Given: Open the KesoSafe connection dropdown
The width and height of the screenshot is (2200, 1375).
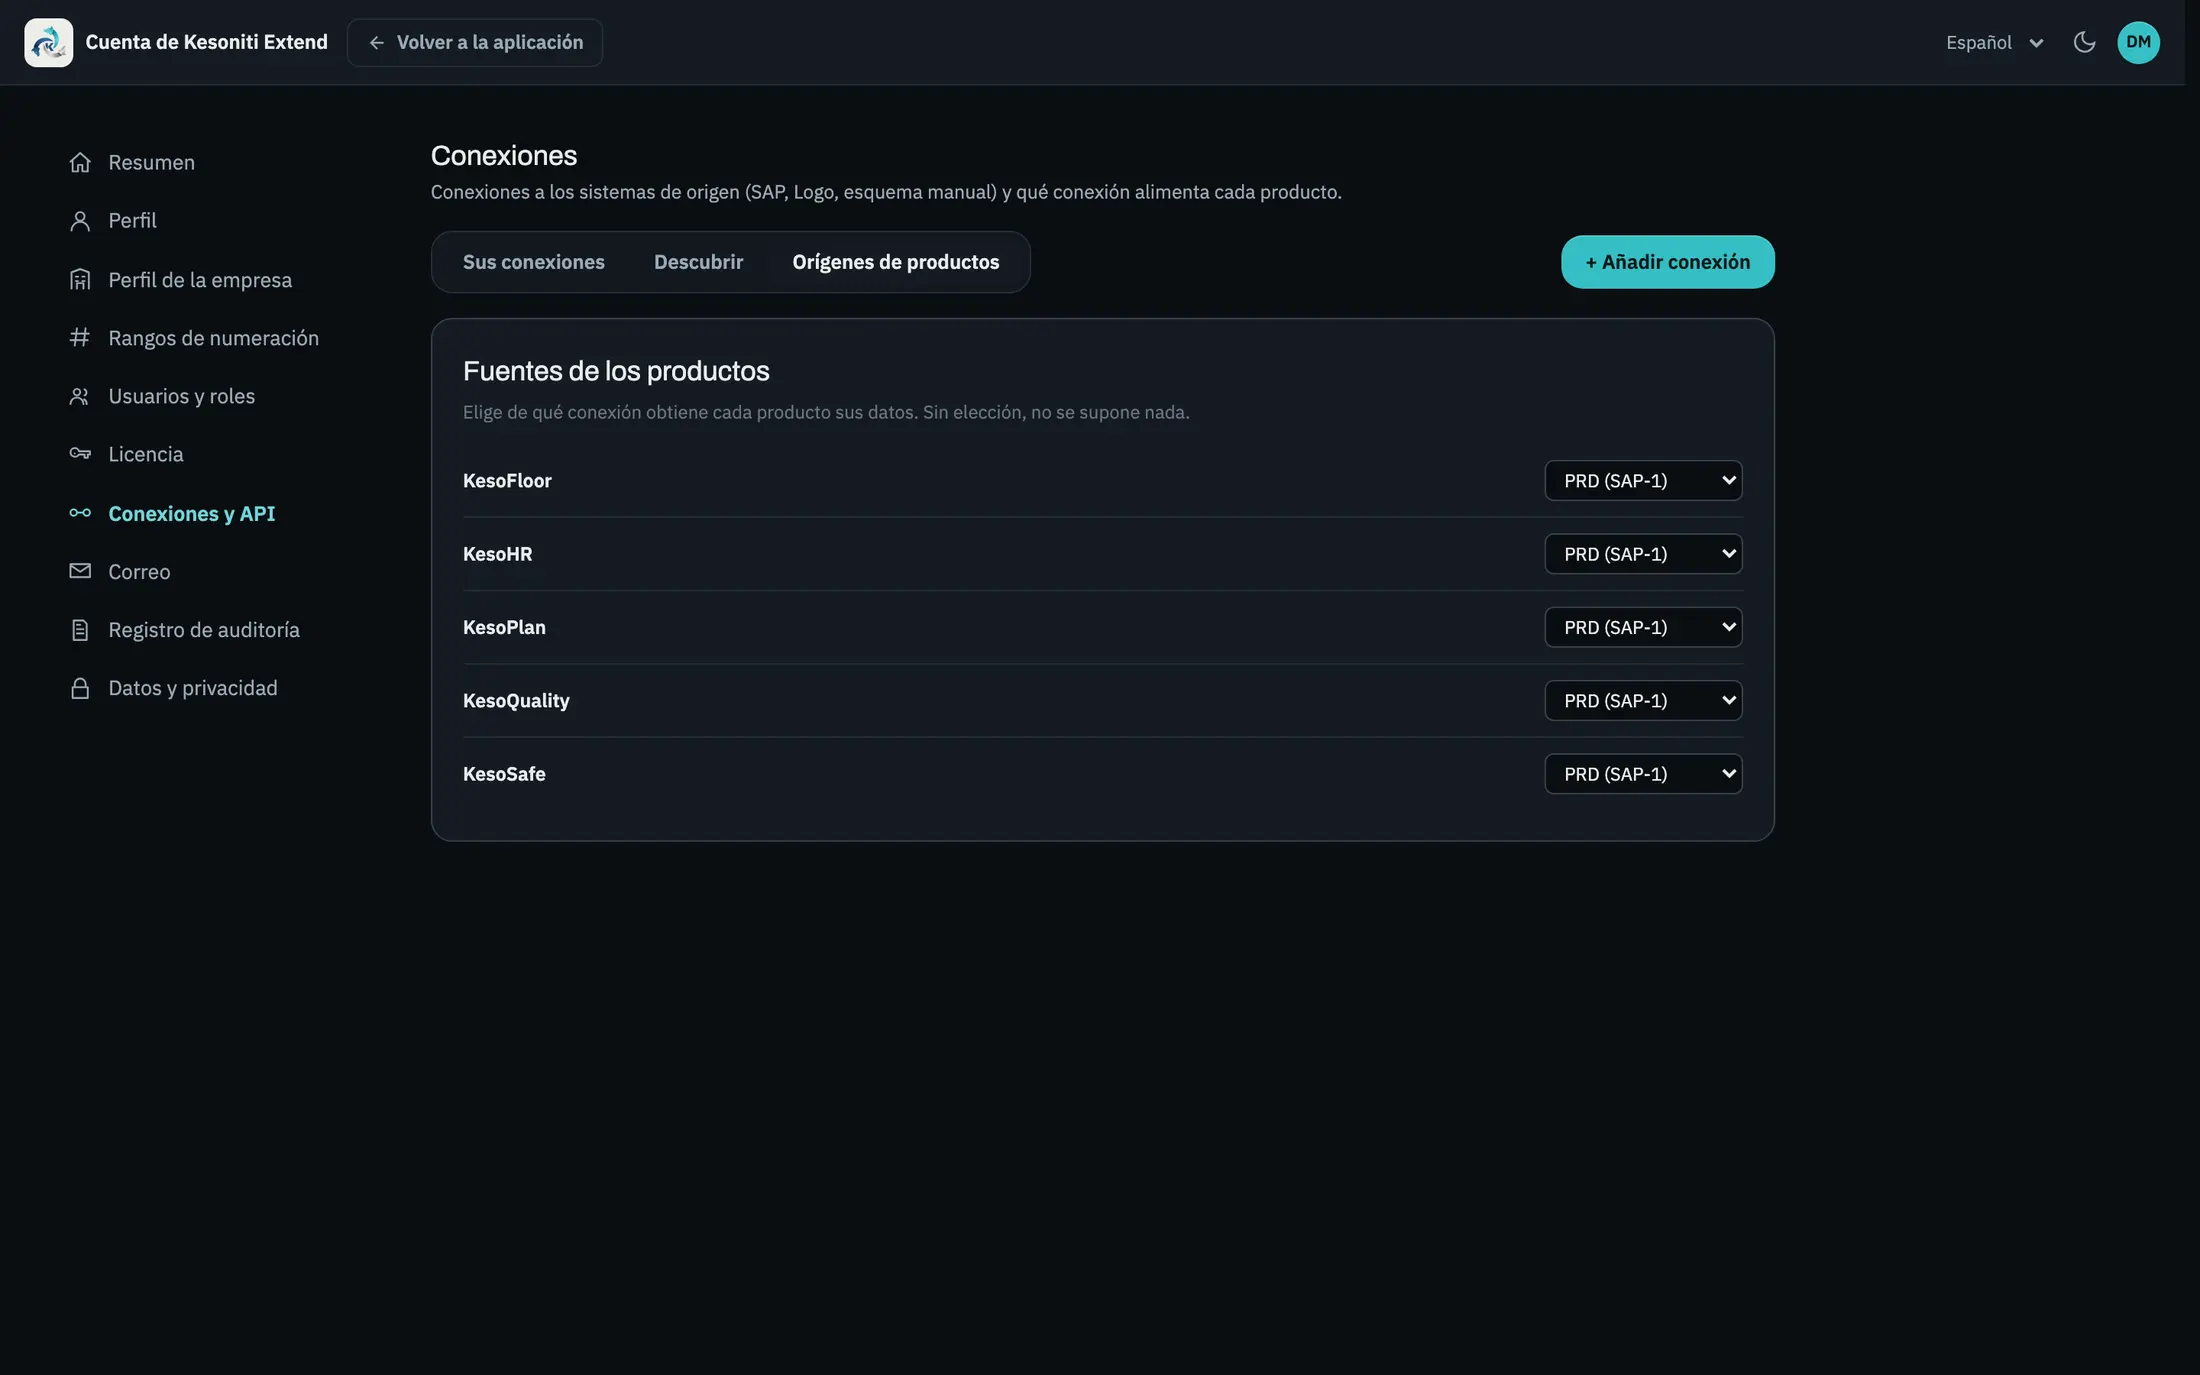Looking at the screenshot, I should coord(1643,774).
